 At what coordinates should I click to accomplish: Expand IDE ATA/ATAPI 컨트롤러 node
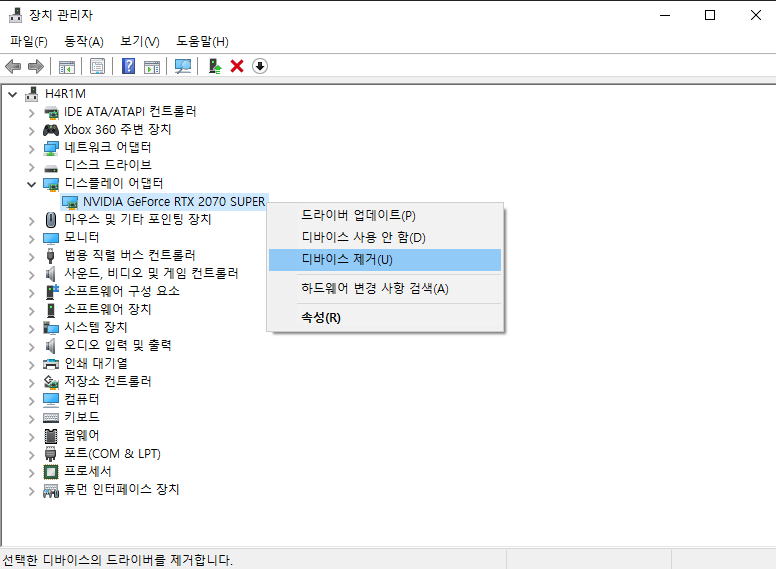pos(32,113)
